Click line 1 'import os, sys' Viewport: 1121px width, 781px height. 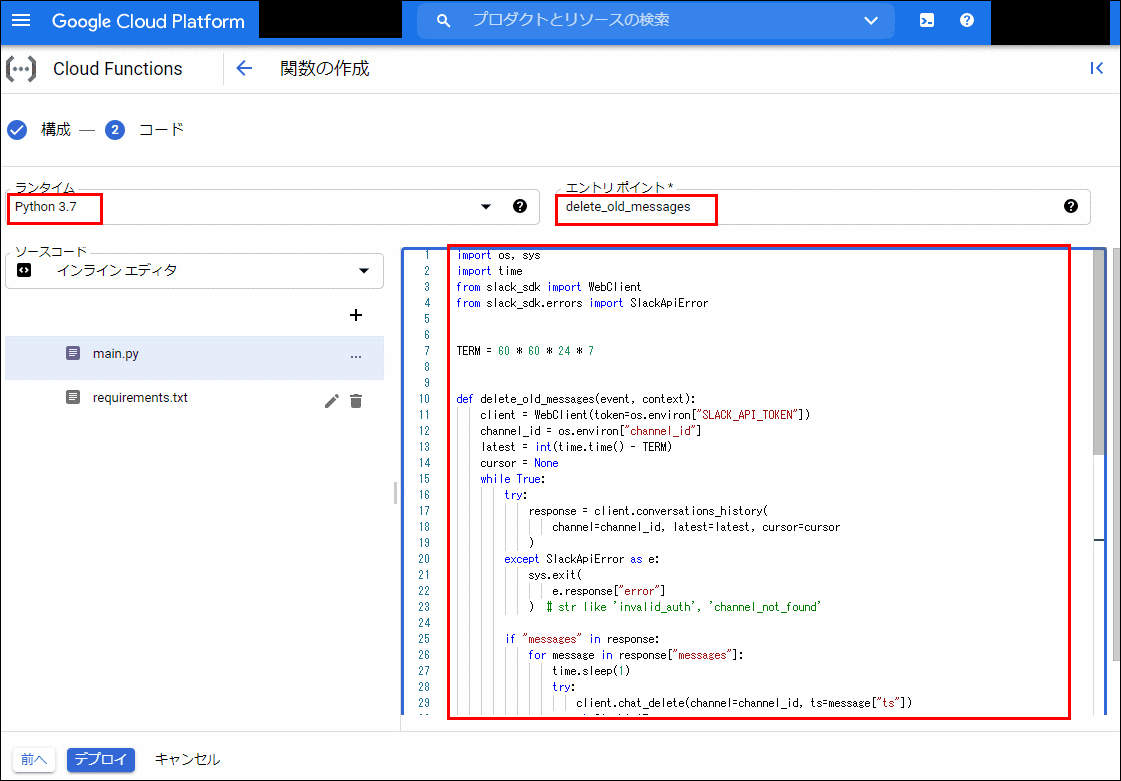(x=498, y=255)
